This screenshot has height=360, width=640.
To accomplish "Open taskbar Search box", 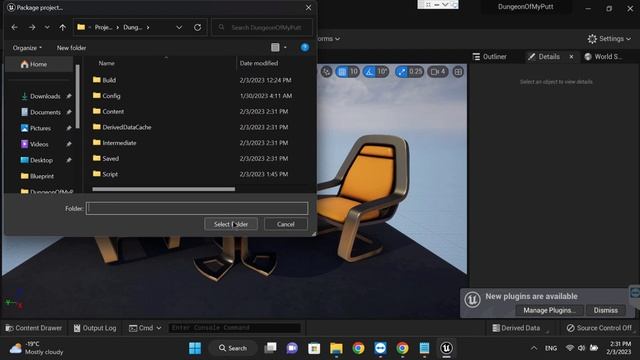I will tap(233, 348).
